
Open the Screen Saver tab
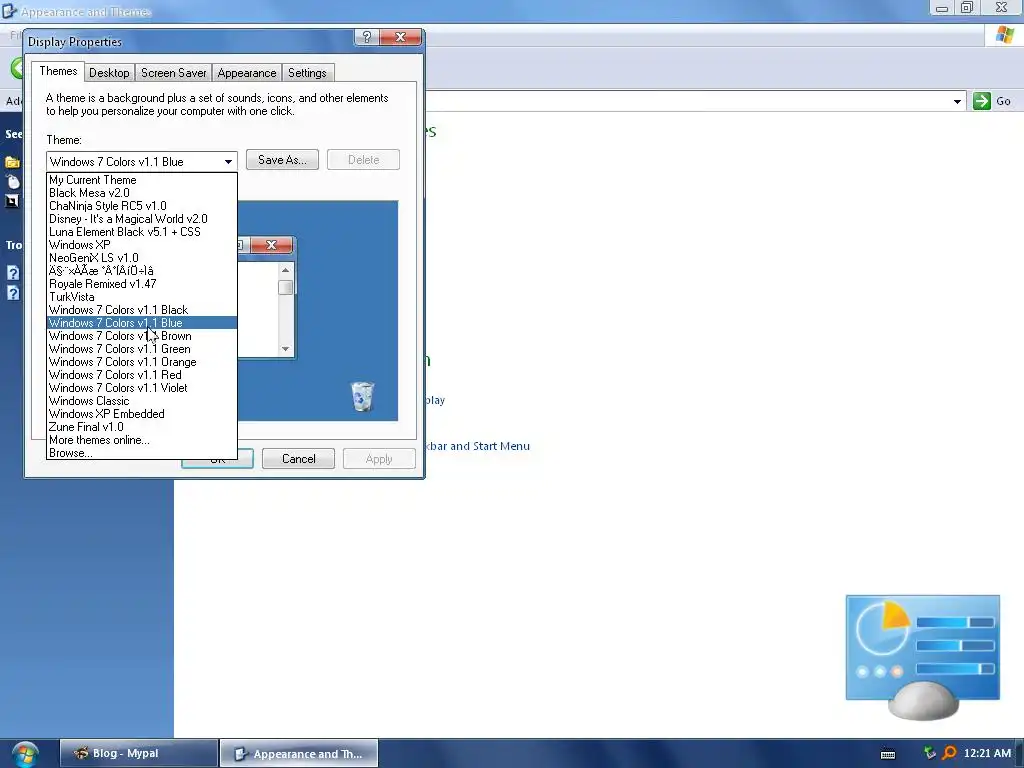174,72
